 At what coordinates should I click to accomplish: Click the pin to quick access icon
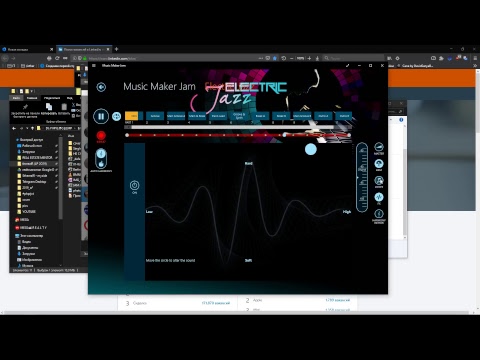(x=25, y=107)
